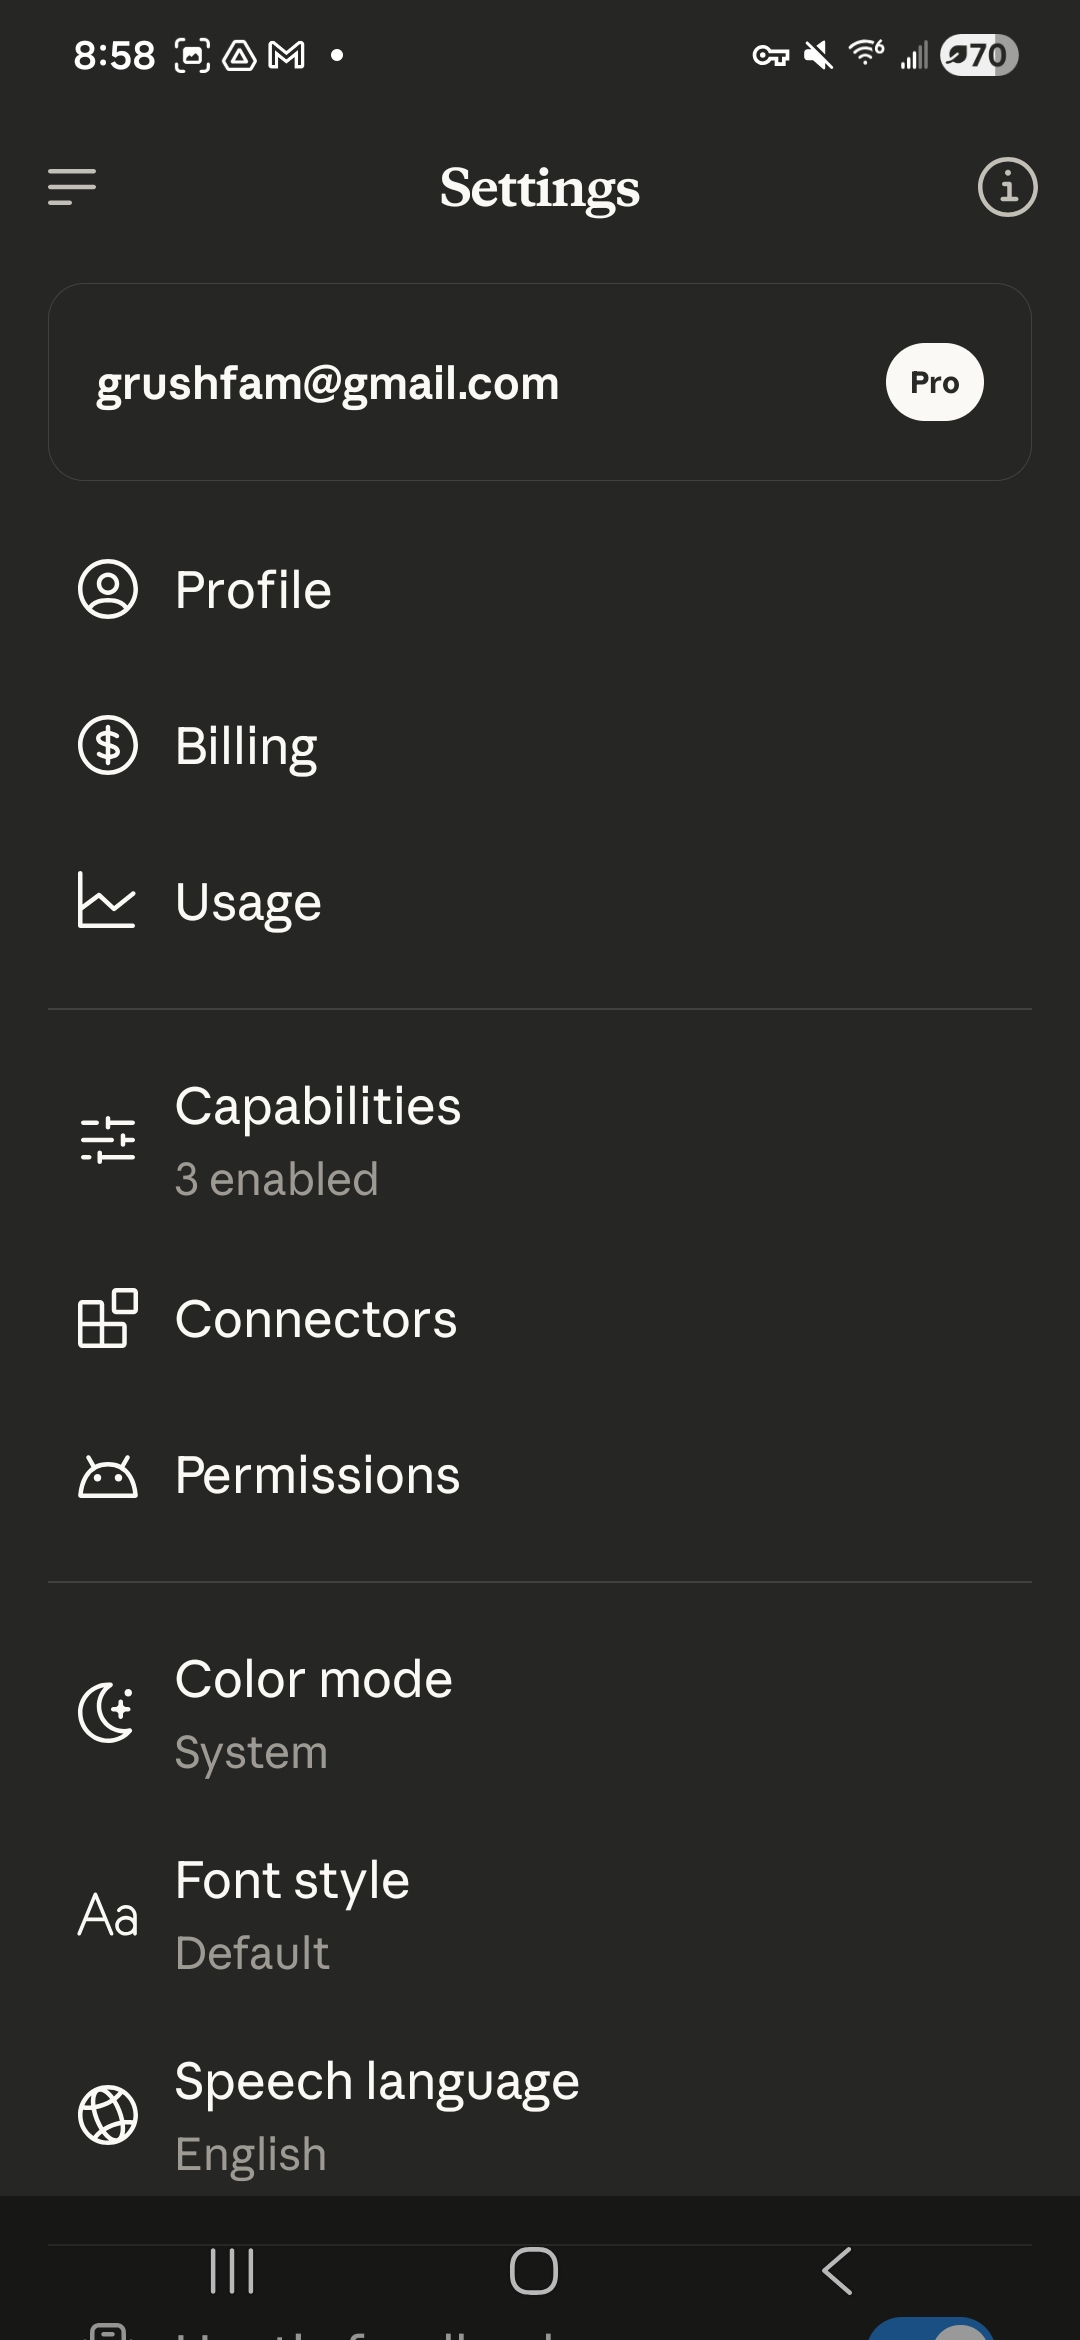Open the hamburger sidebar menu
1080x2340 pixels.
pos(72,187)
